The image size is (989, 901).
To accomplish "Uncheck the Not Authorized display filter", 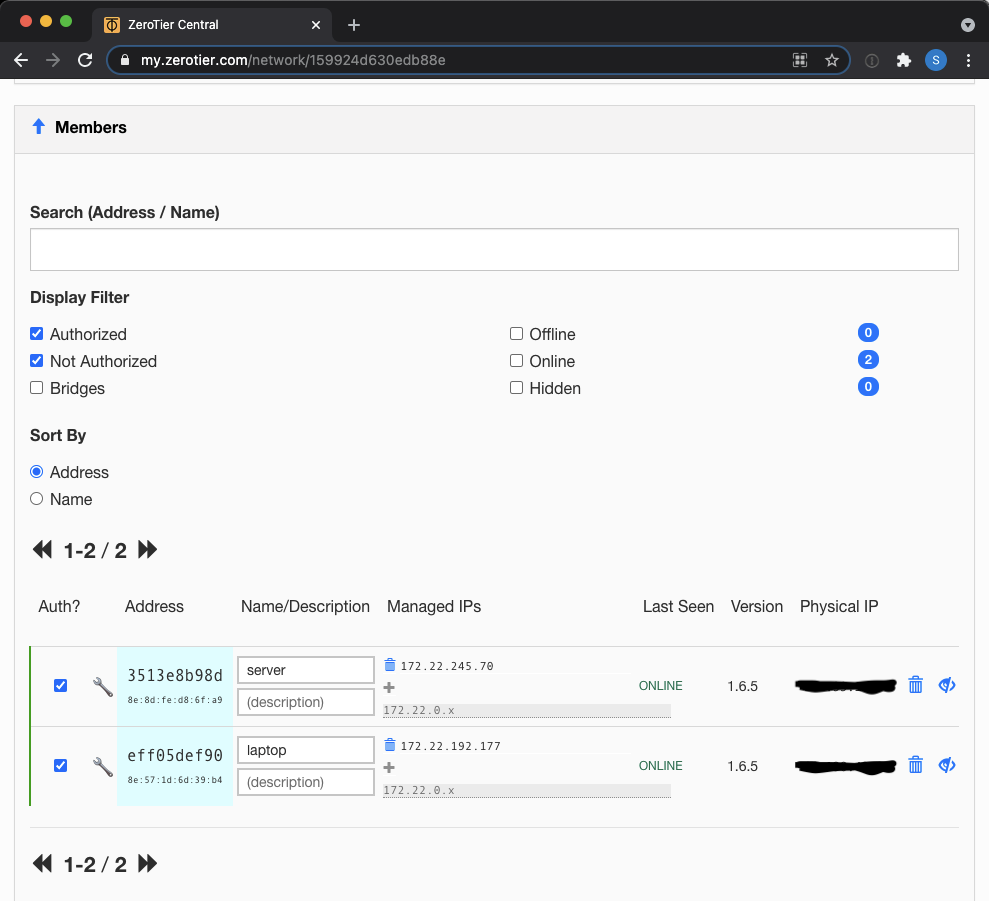I will (37, 360).
